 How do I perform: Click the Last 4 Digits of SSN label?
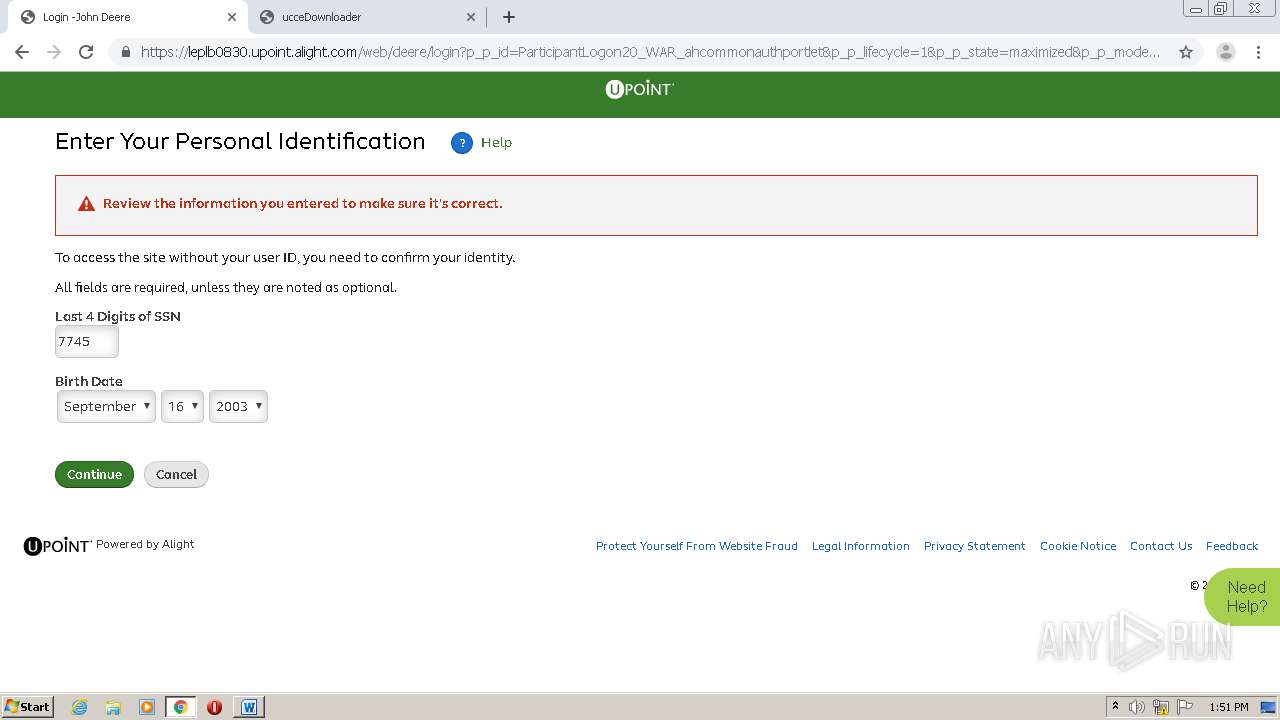(x=118, y=316)
